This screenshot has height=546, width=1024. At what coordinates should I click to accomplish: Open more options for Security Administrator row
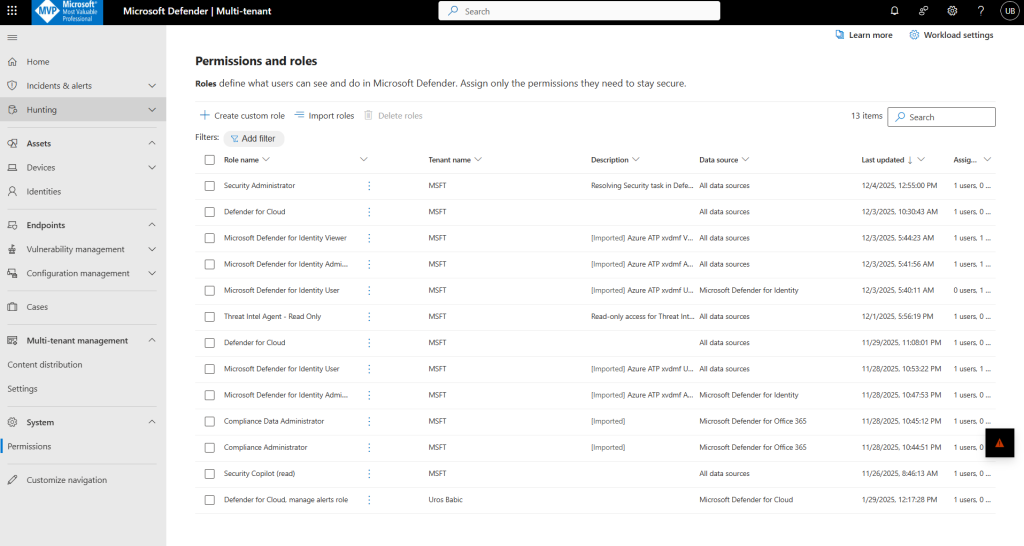point(369,186)
